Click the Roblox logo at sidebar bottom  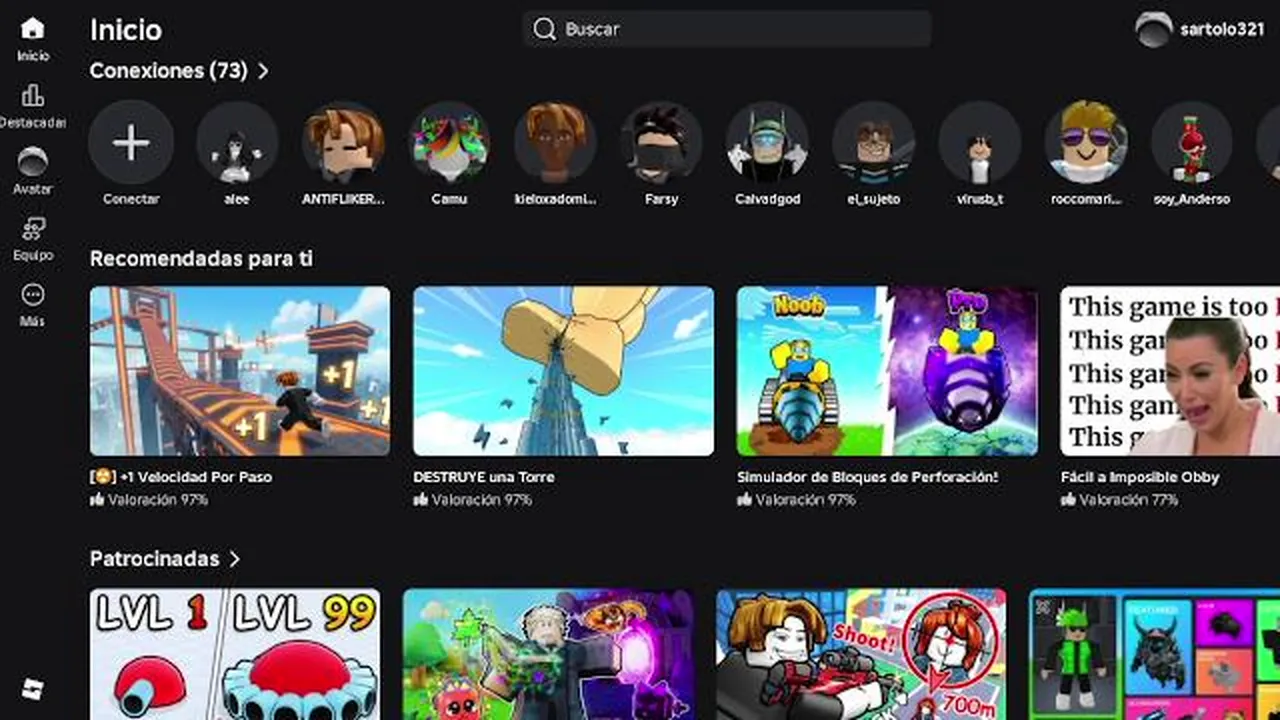coord(32,689)
